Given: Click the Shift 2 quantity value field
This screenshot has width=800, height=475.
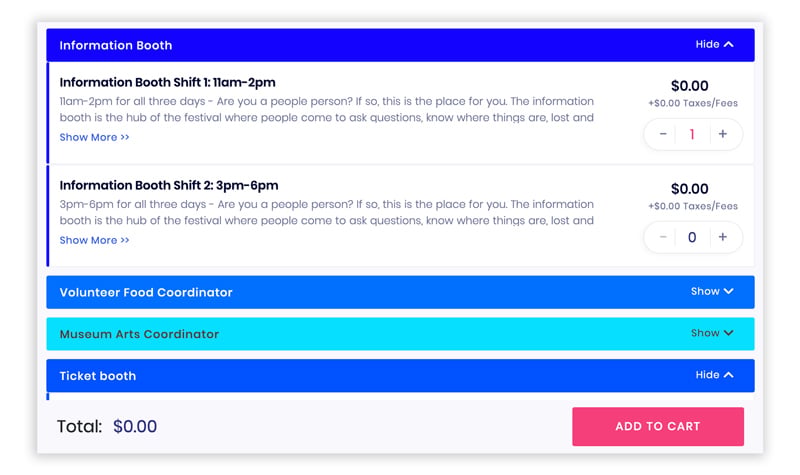Looking at the screenshot, I should point(692,237).
